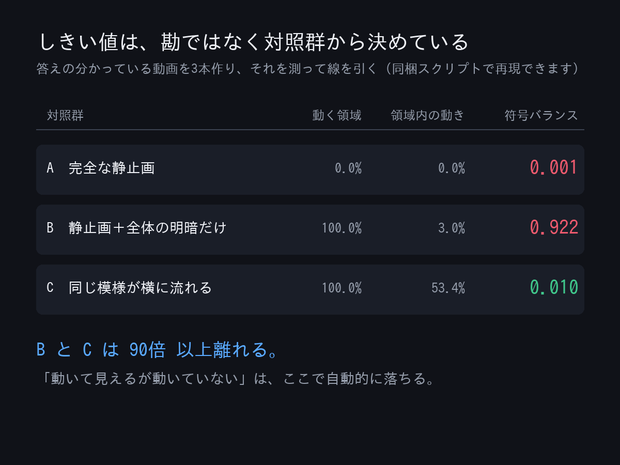Click the 領域内の動き column header
Screen dimensions: 620x465
(427, 115)
